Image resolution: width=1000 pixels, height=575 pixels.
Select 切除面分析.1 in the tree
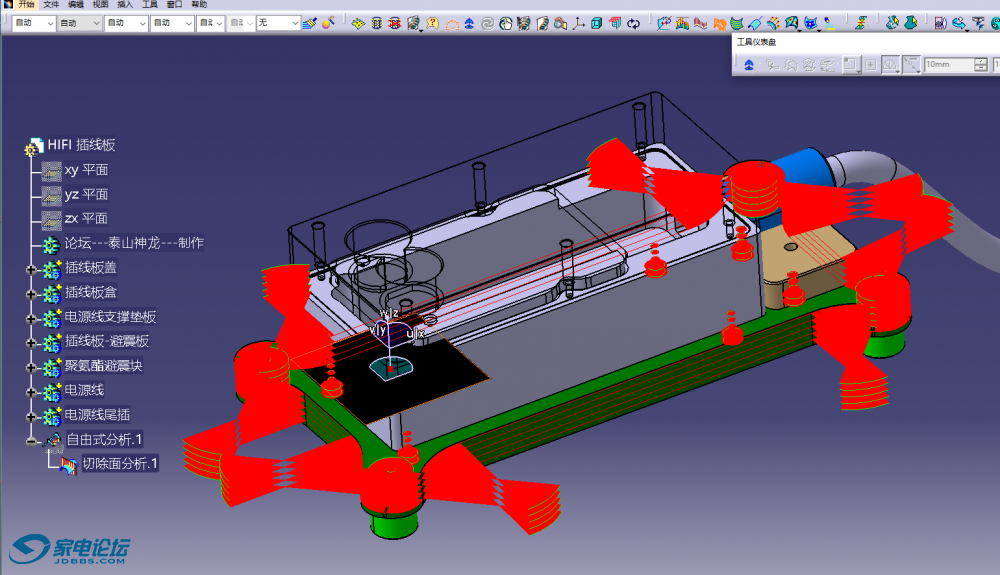click(119, 464)
